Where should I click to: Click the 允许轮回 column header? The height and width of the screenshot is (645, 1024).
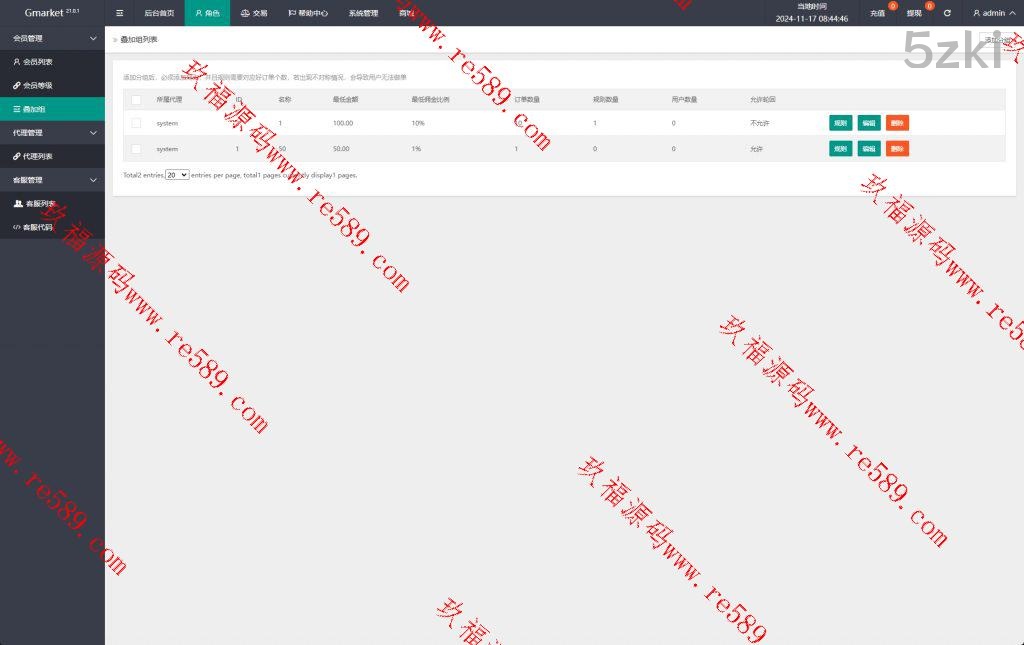pos(763,100)
